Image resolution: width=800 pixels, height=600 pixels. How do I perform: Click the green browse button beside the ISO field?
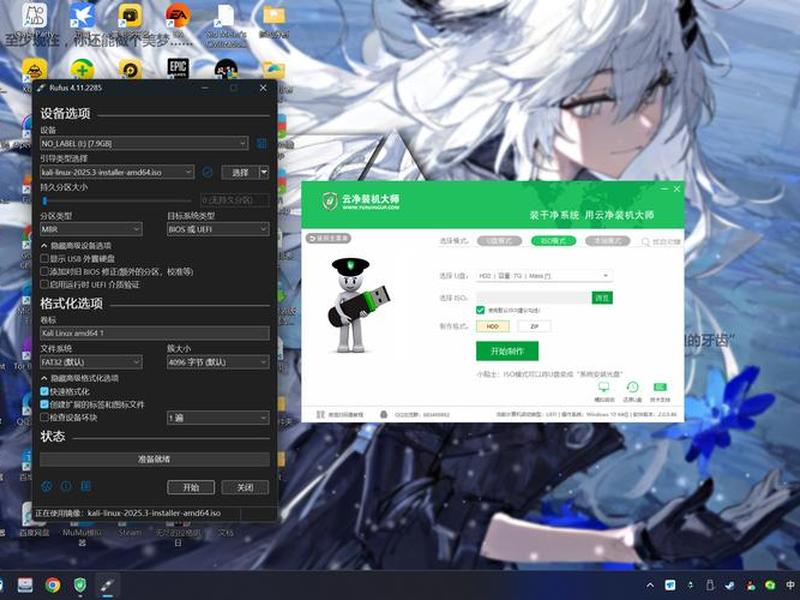(602, 297)
